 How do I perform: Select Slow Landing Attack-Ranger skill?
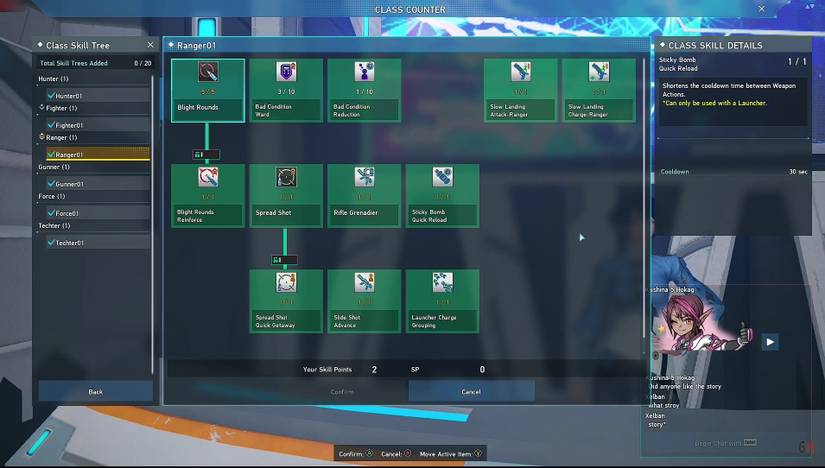(x=520, y=91)
